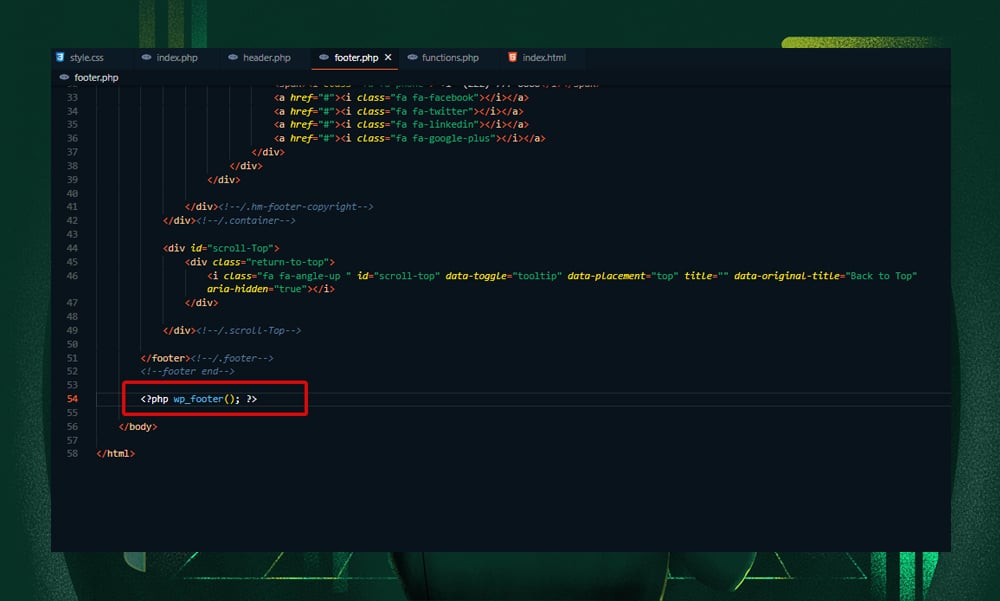
Task: Click the closing body tag
Action: (x=138, y=426)
